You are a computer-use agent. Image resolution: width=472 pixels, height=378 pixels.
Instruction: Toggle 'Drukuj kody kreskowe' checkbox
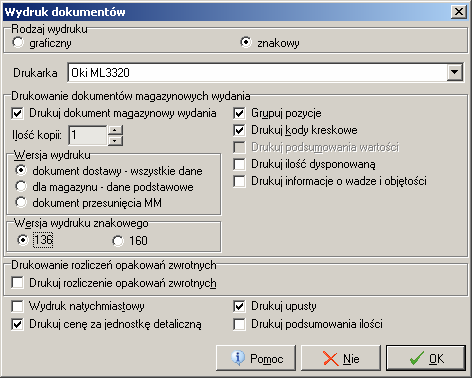(x=239, y=130)
